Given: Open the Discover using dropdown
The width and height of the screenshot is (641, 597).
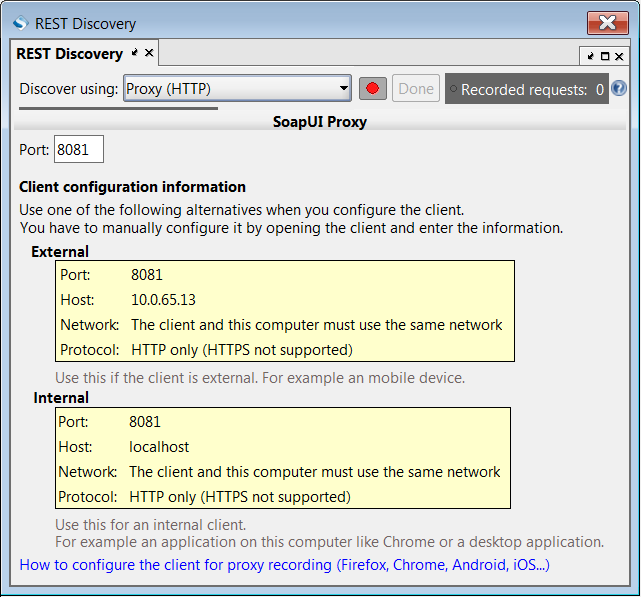Looking at the screenshot, I should (238, 88).
